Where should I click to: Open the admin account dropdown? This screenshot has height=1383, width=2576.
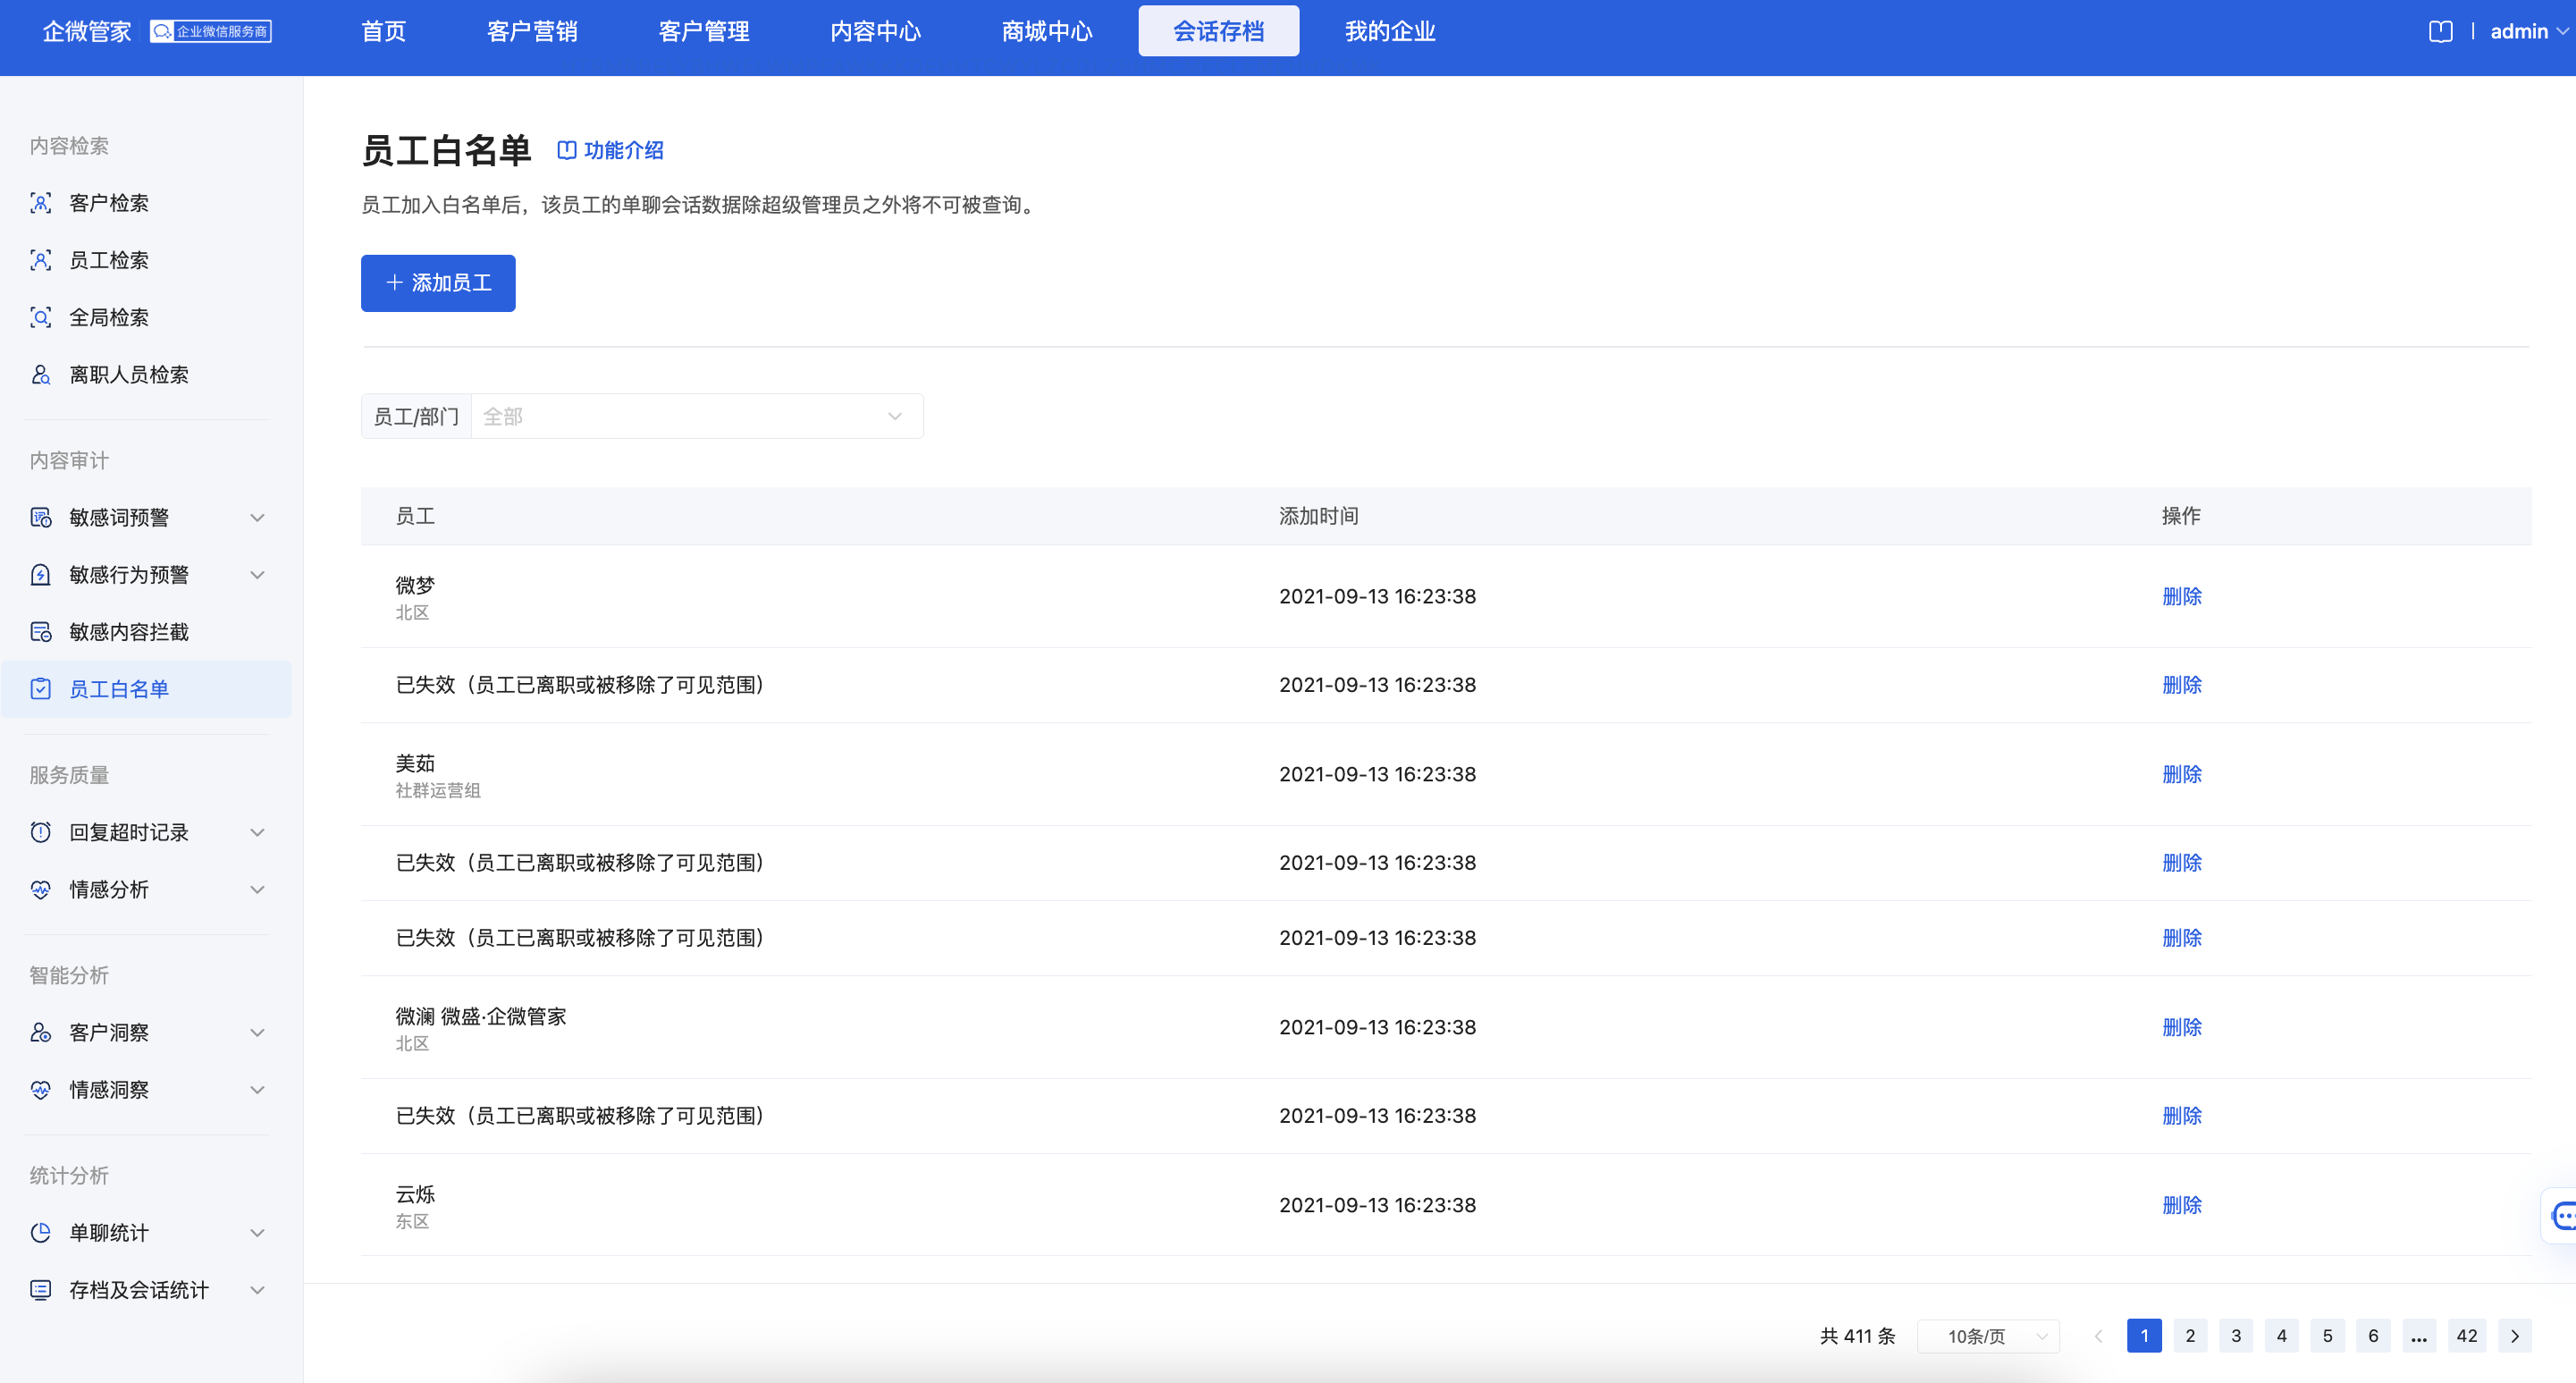click(2529, 31)
